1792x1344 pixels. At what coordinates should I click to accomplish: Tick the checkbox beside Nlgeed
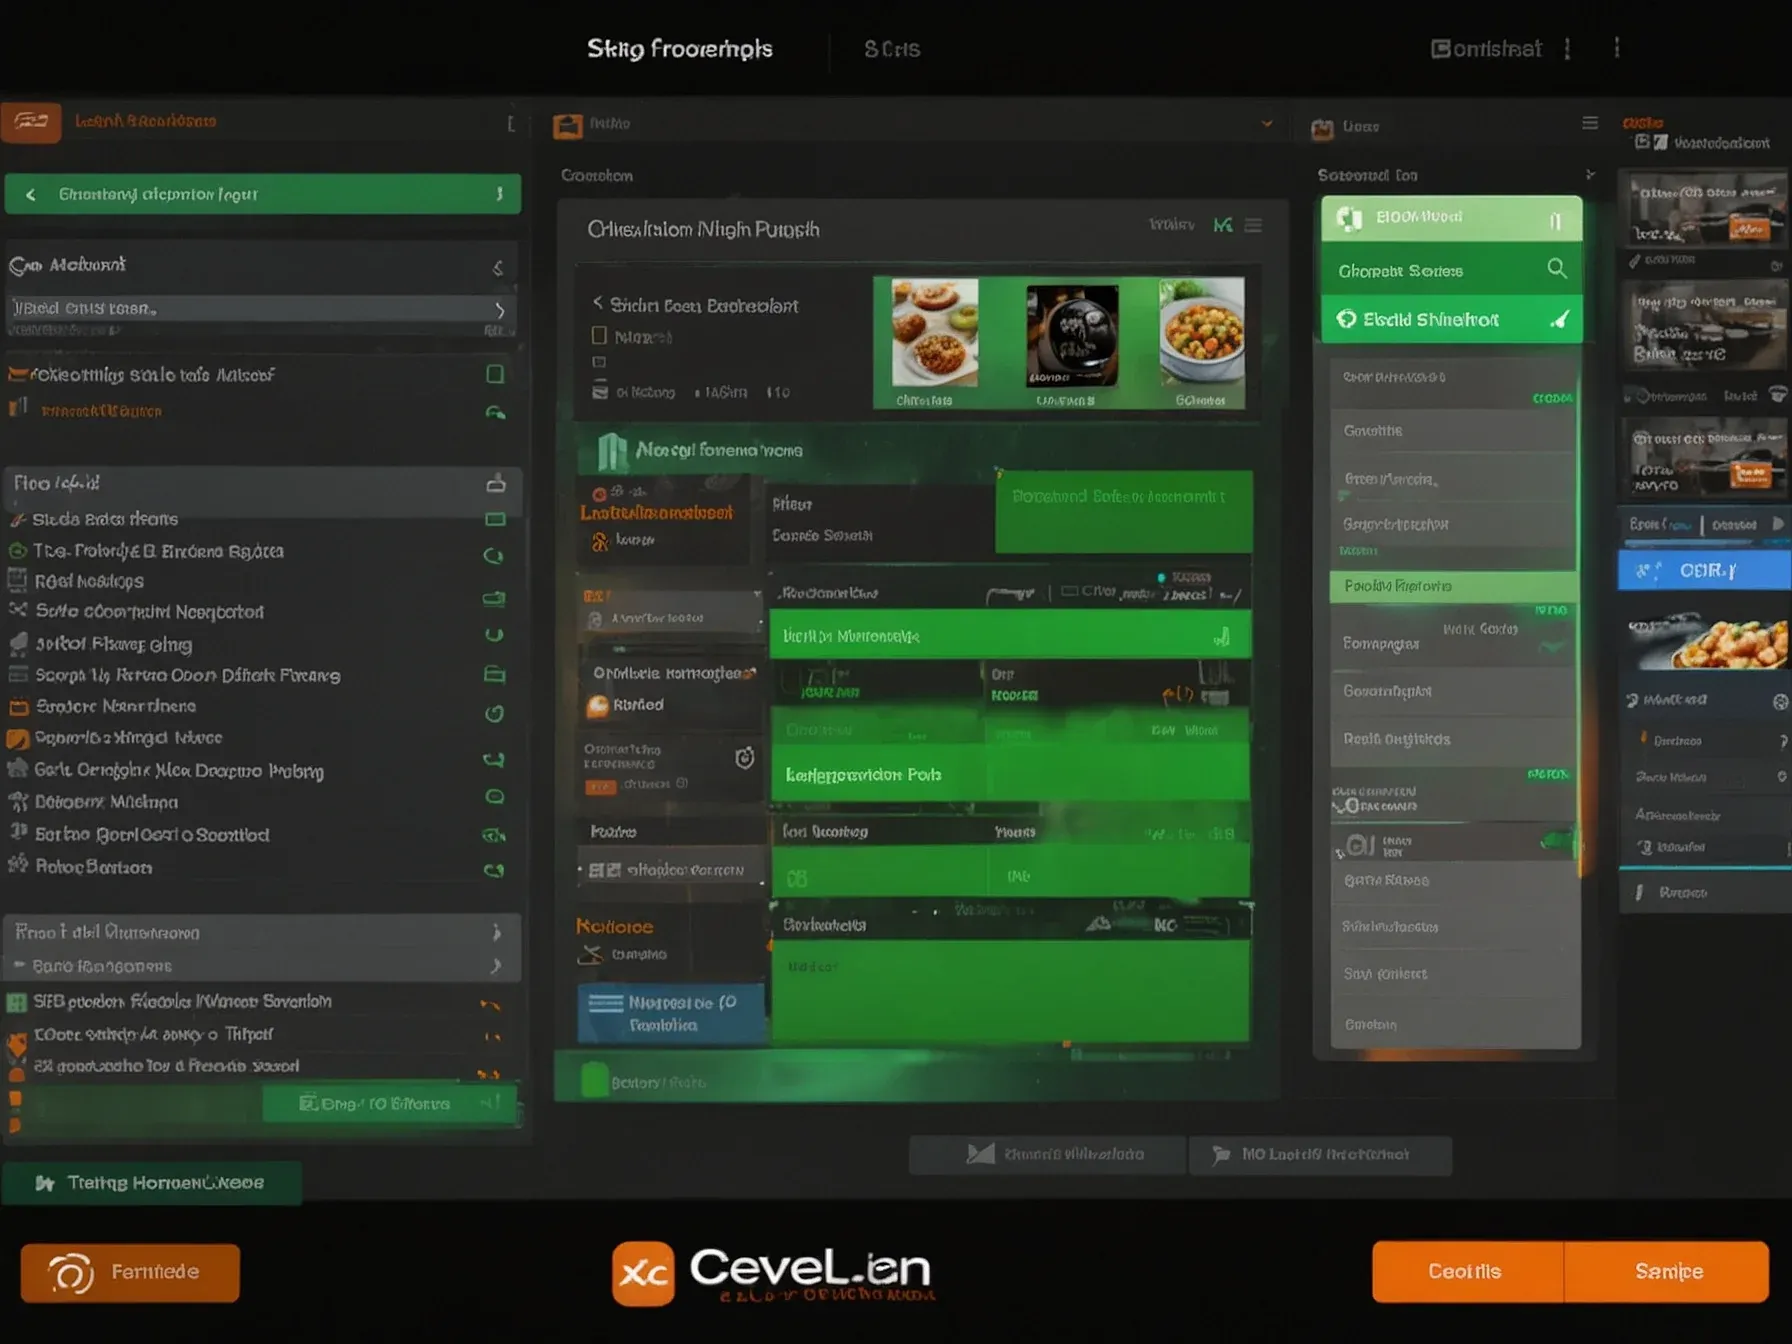(600, 336)
